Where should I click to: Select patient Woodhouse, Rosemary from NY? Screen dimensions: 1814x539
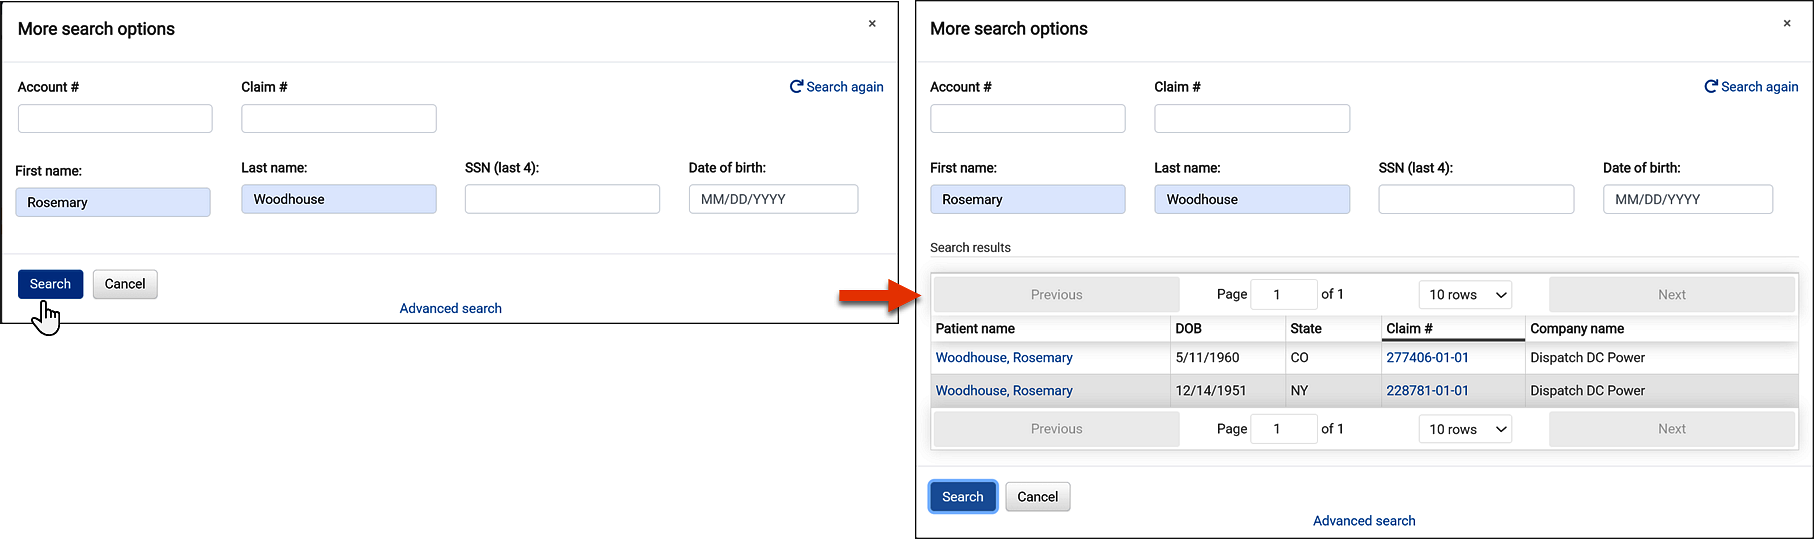tap(1004, 391)
